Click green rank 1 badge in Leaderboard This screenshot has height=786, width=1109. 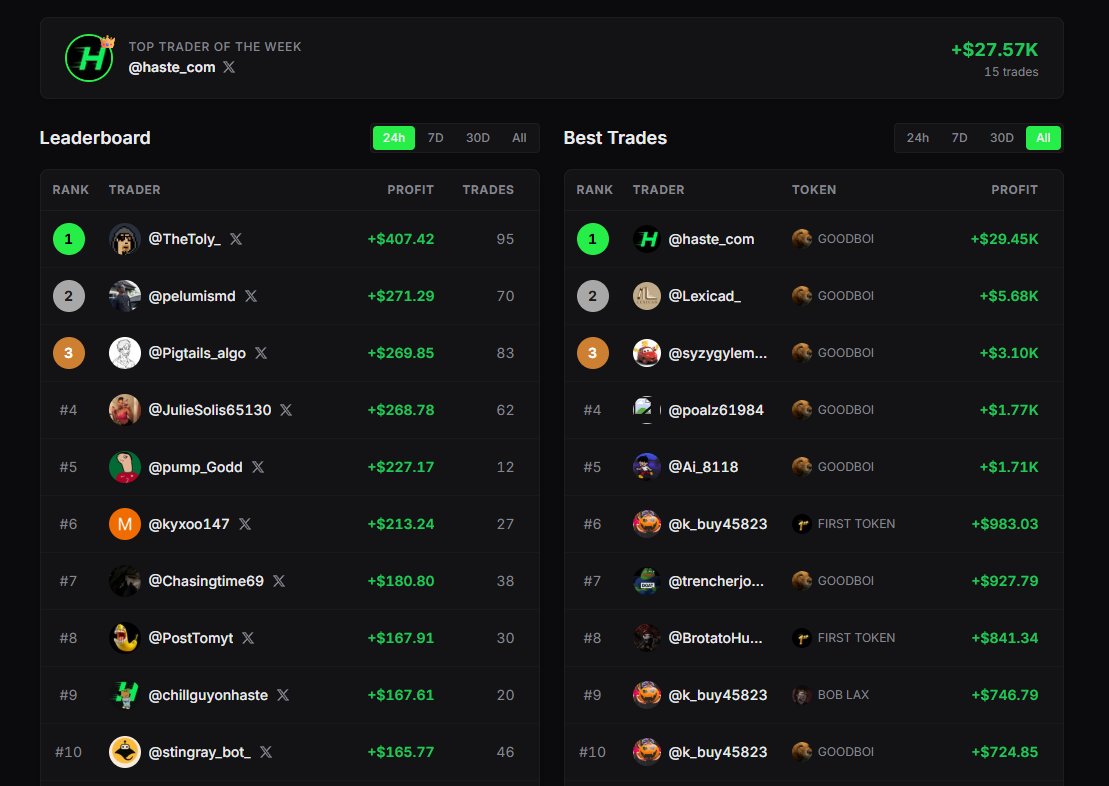click(69, 239)
